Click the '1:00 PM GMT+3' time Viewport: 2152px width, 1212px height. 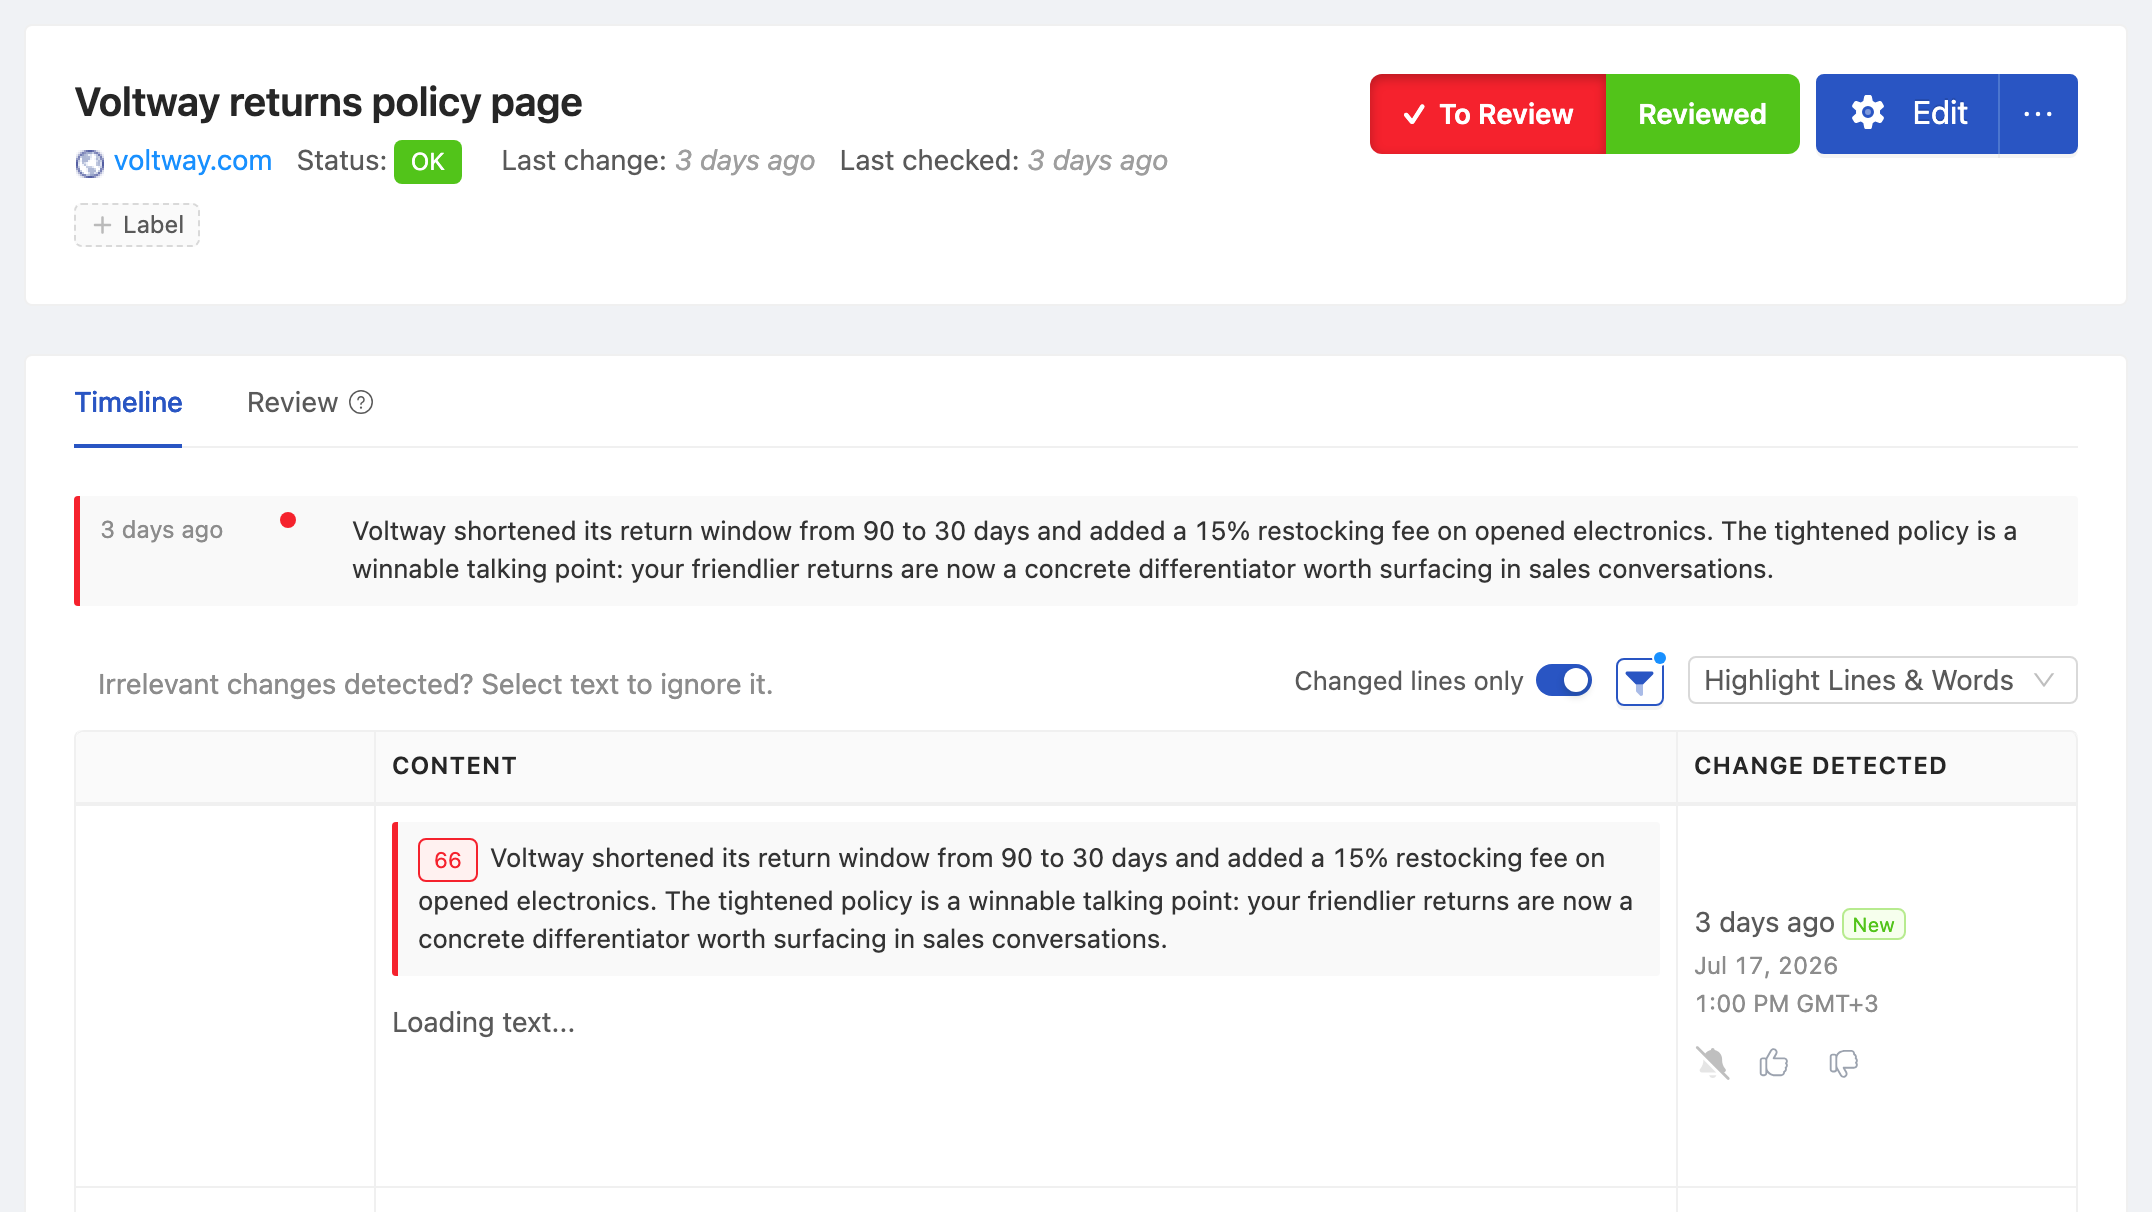1786,1004
